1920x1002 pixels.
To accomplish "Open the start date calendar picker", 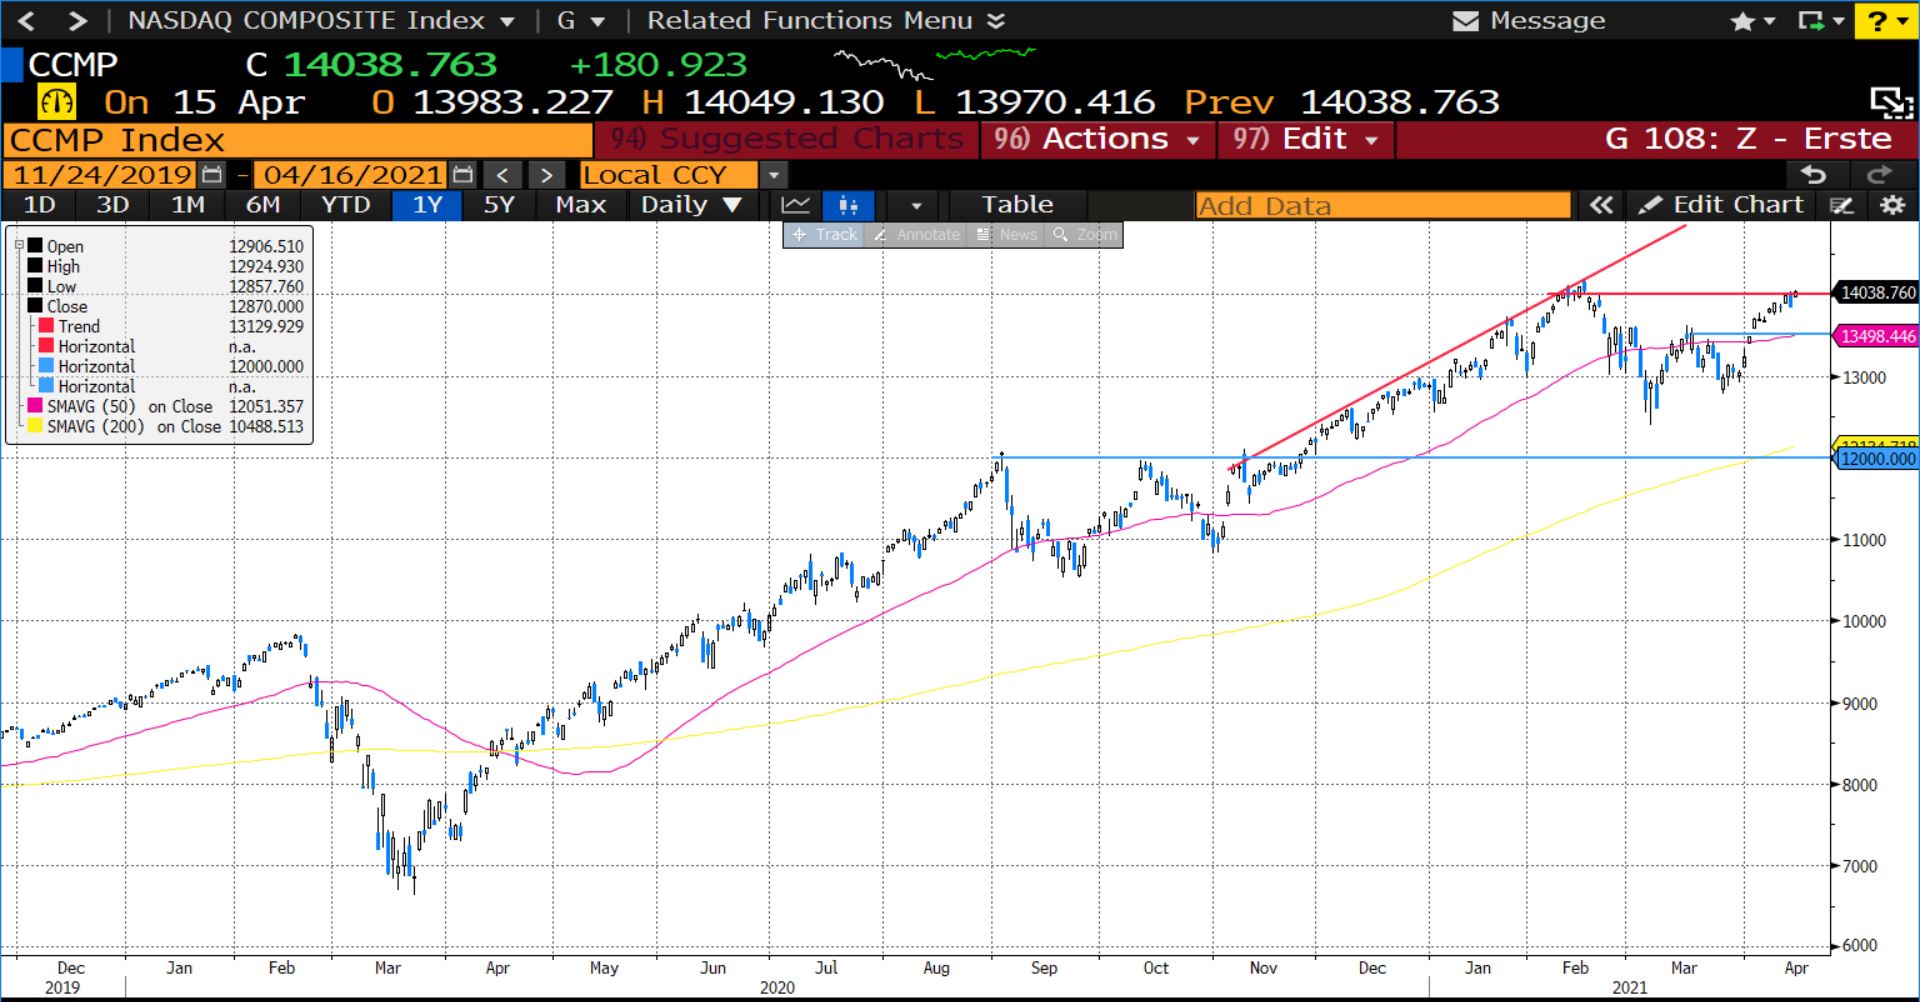I will (212, 175).
